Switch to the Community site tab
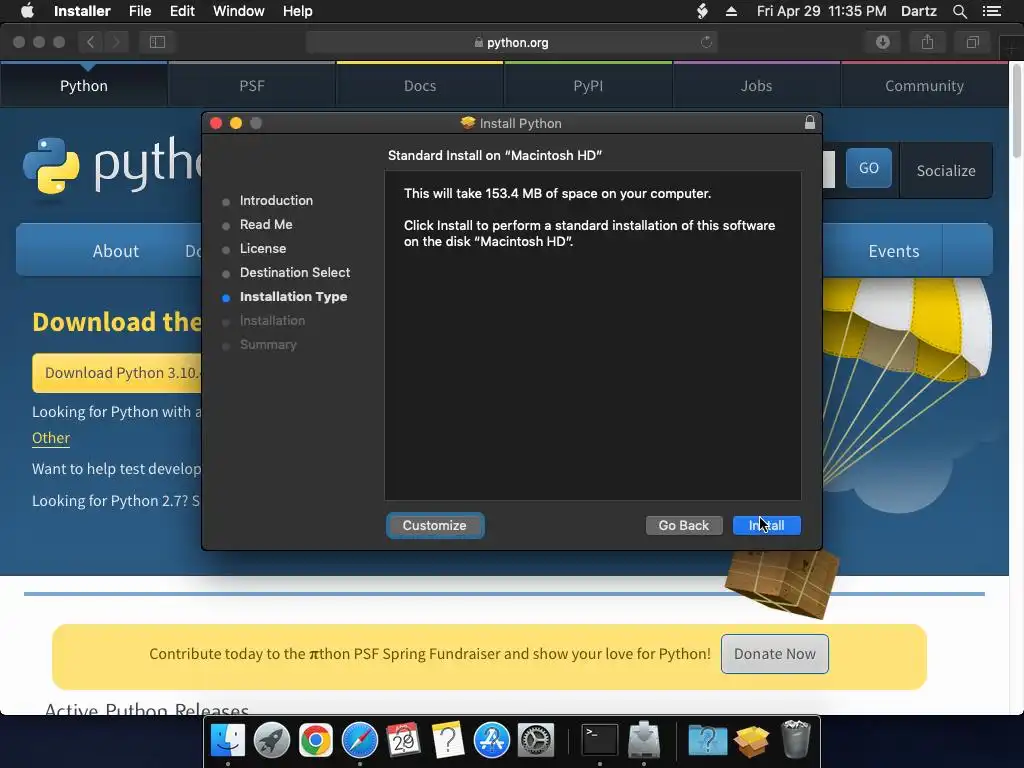The image size is (1024, 768). click(924, 86)
